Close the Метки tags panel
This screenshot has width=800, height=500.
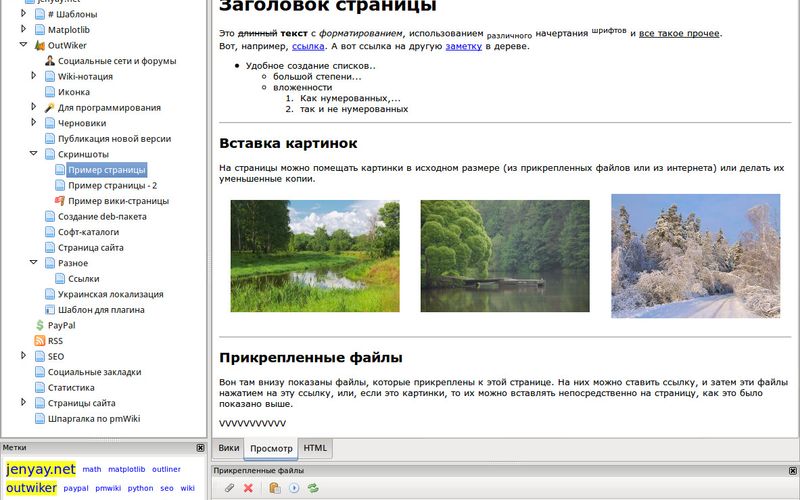[x=200, y=448]
